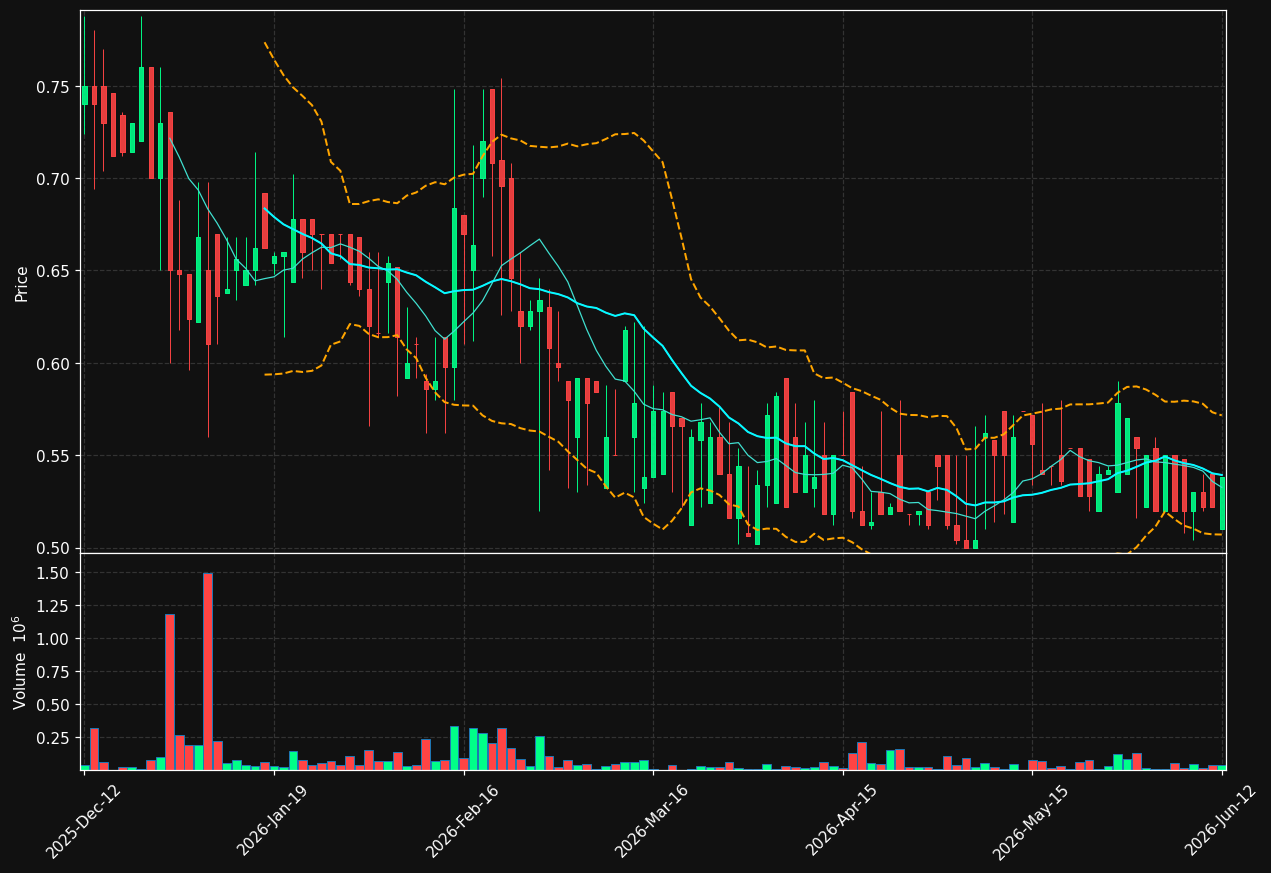Click the second-tallest red volume bar near 1.18
Image resolution: width=1271 pixels, height=873 pixels.
[170, 692]
